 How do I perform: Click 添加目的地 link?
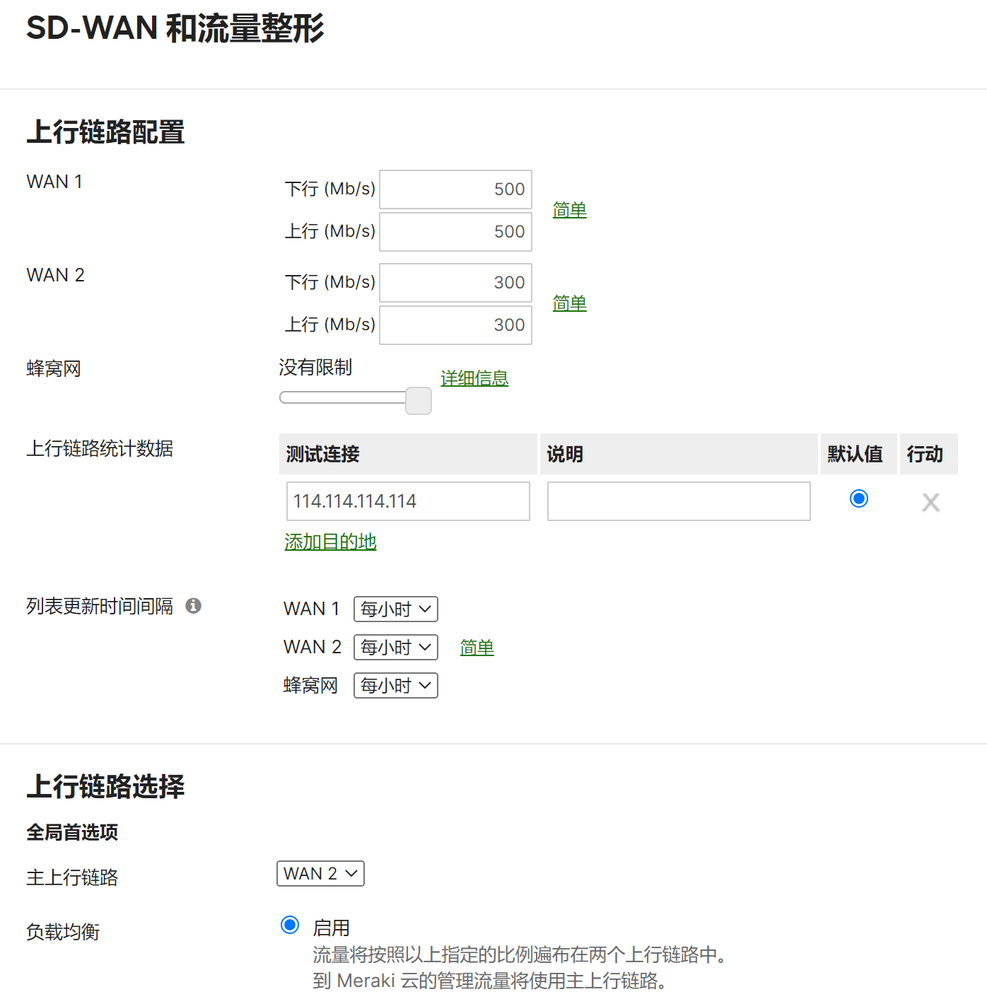pos(331,542)
